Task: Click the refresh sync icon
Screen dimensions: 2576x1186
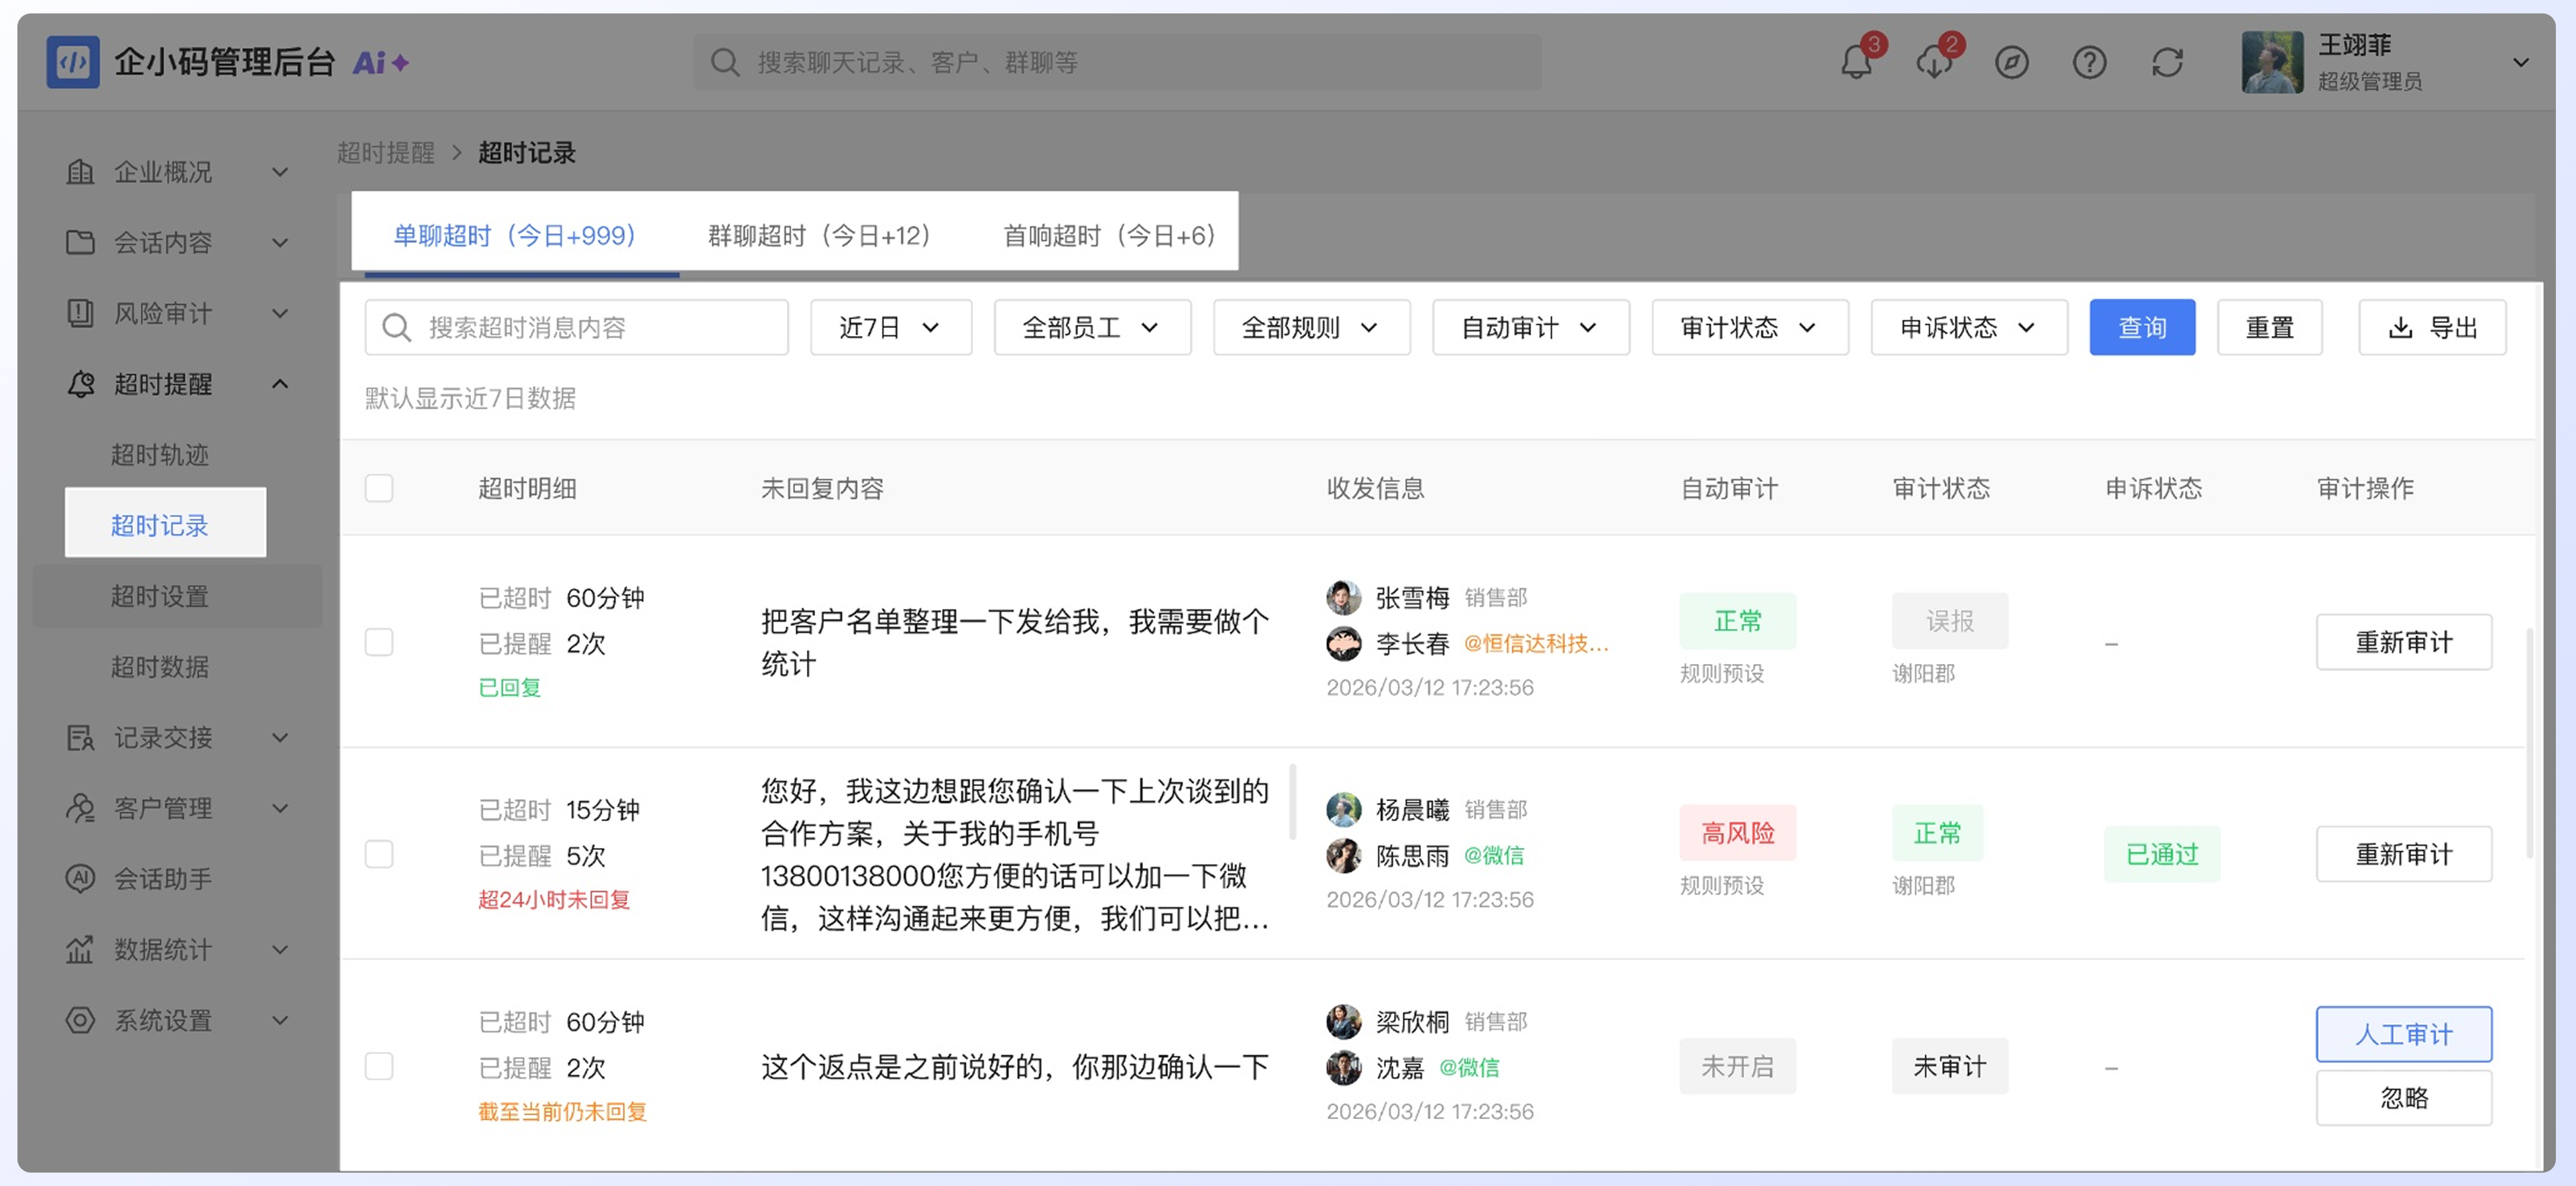Action: (2167, 63)
